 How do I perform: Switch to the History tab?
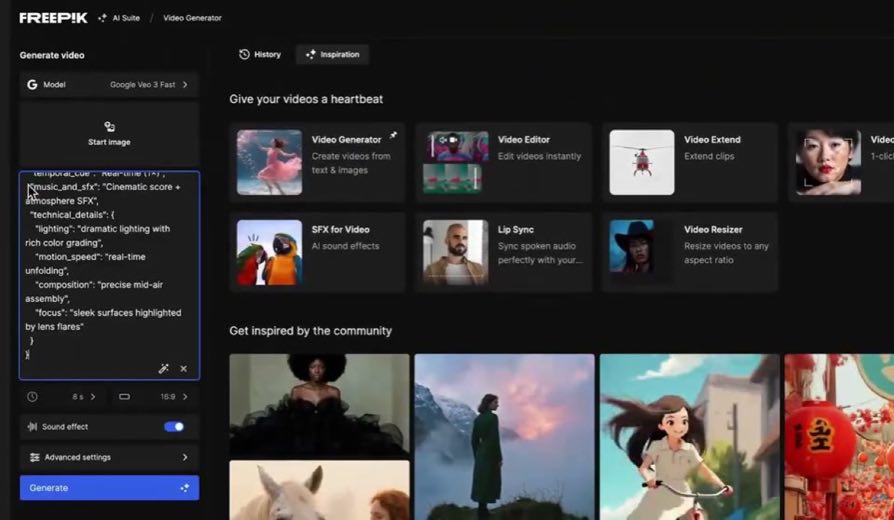click(260, 55)
